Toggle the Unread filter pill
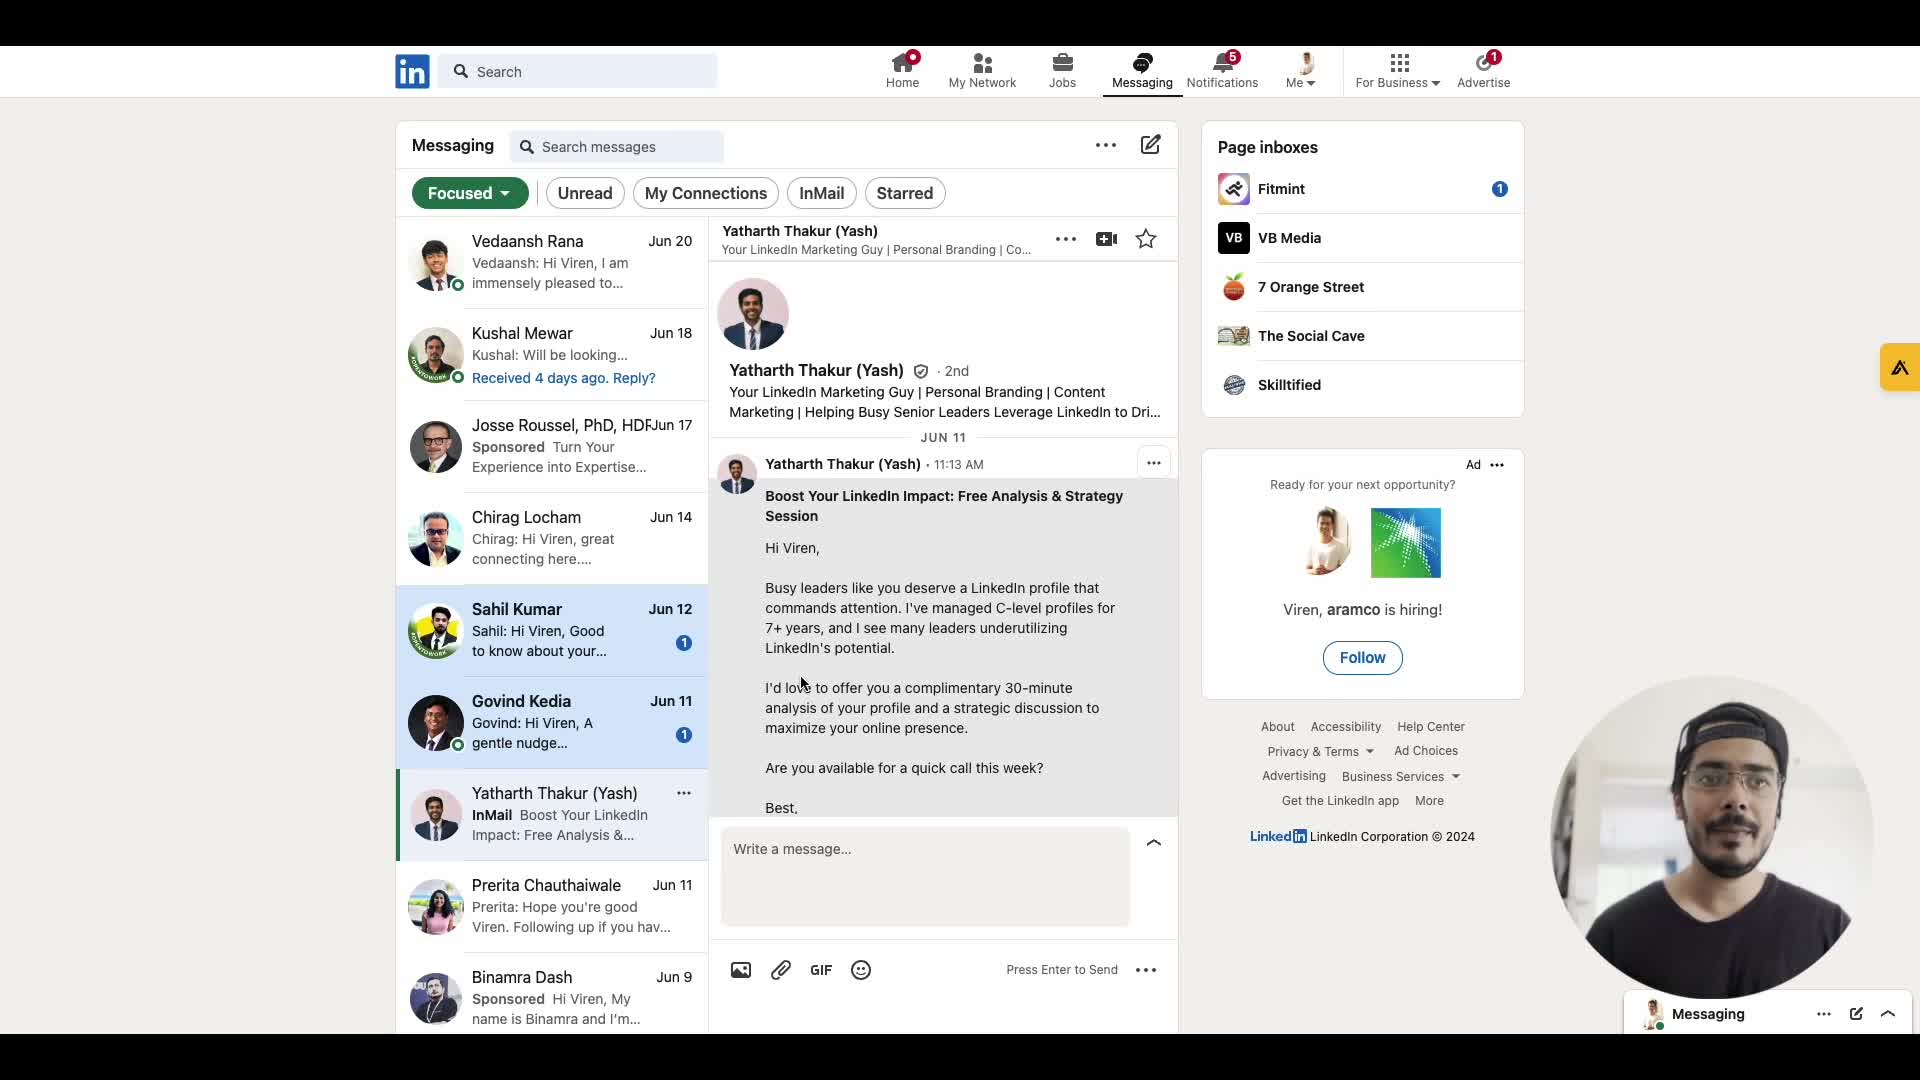This screenshot has height=1080, width=1920. pyautogui.click(x=585, y=193)
